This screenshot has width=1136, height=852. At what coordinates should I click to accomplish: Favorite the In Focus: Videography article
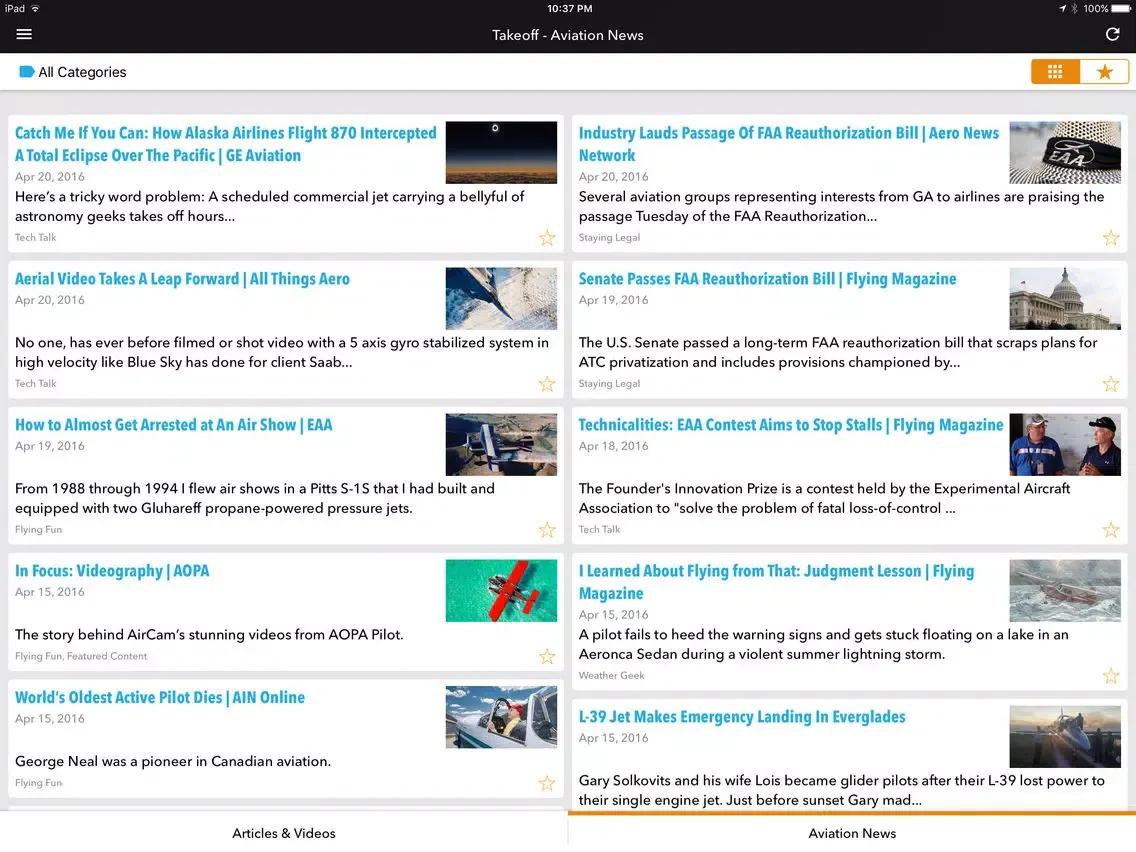547,656
